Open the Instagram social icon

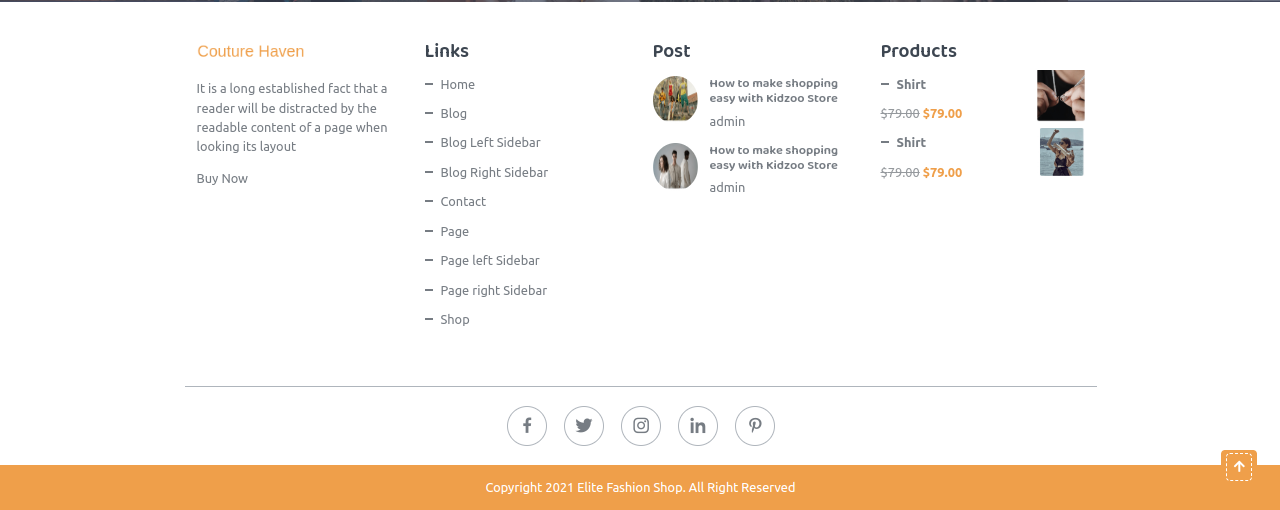click(641, 426)
